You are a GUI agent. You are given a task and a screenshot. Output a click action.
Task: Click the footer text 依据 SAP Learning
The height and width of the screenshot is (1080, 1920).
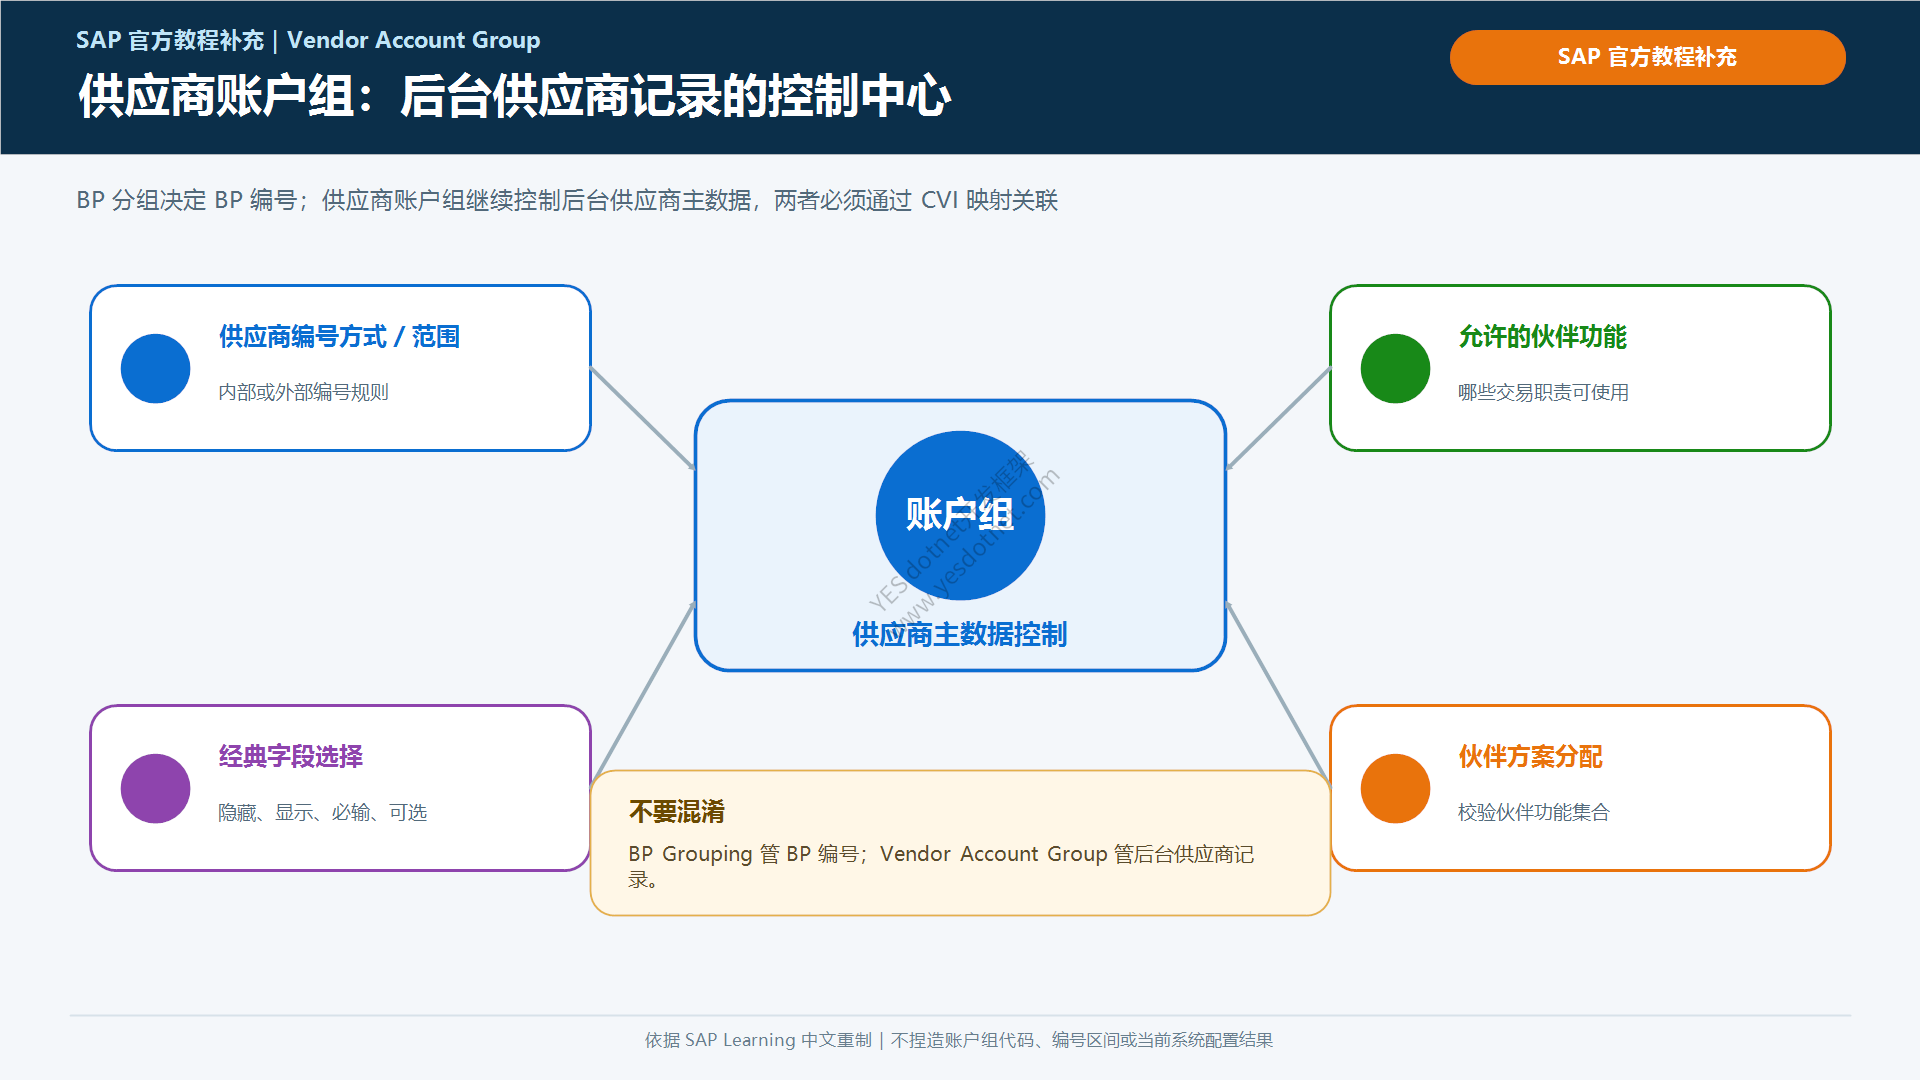pyautogui.click(x=720, y=1040)
